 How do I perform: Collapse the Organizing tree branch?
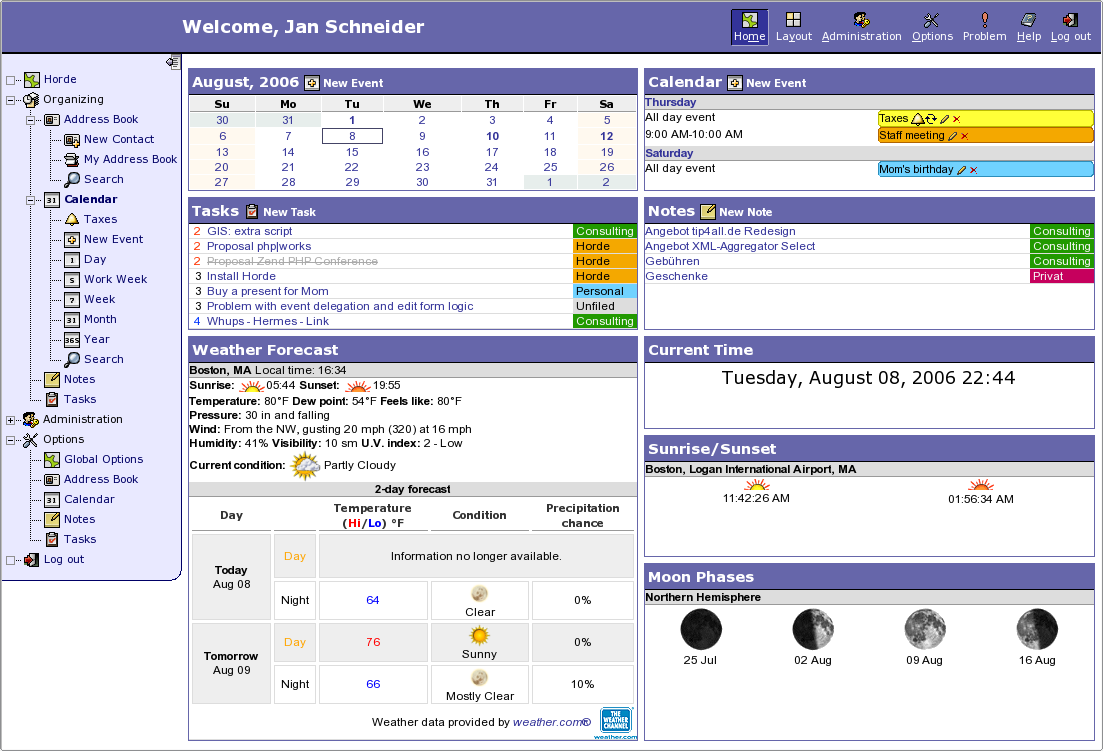[x=10, y=99]
